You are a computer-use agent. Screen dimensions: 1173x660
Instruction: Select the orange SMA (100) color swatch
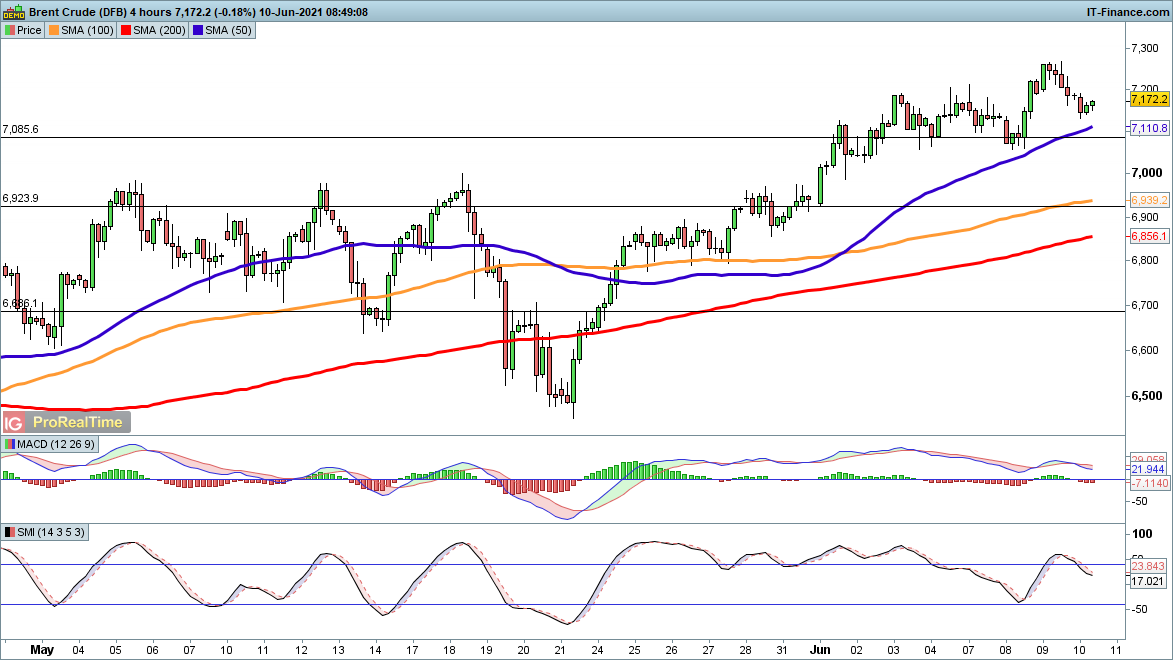(x=57, y=31)
